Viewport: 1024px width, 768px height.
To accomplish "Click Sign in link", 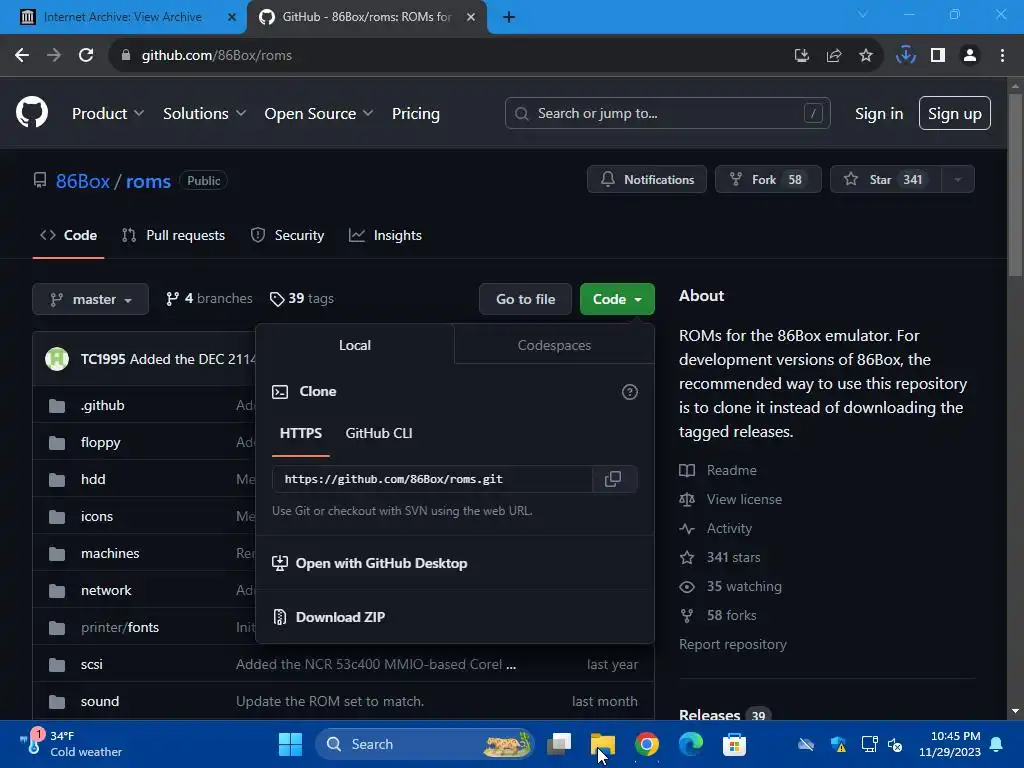I will pos(879,114).
